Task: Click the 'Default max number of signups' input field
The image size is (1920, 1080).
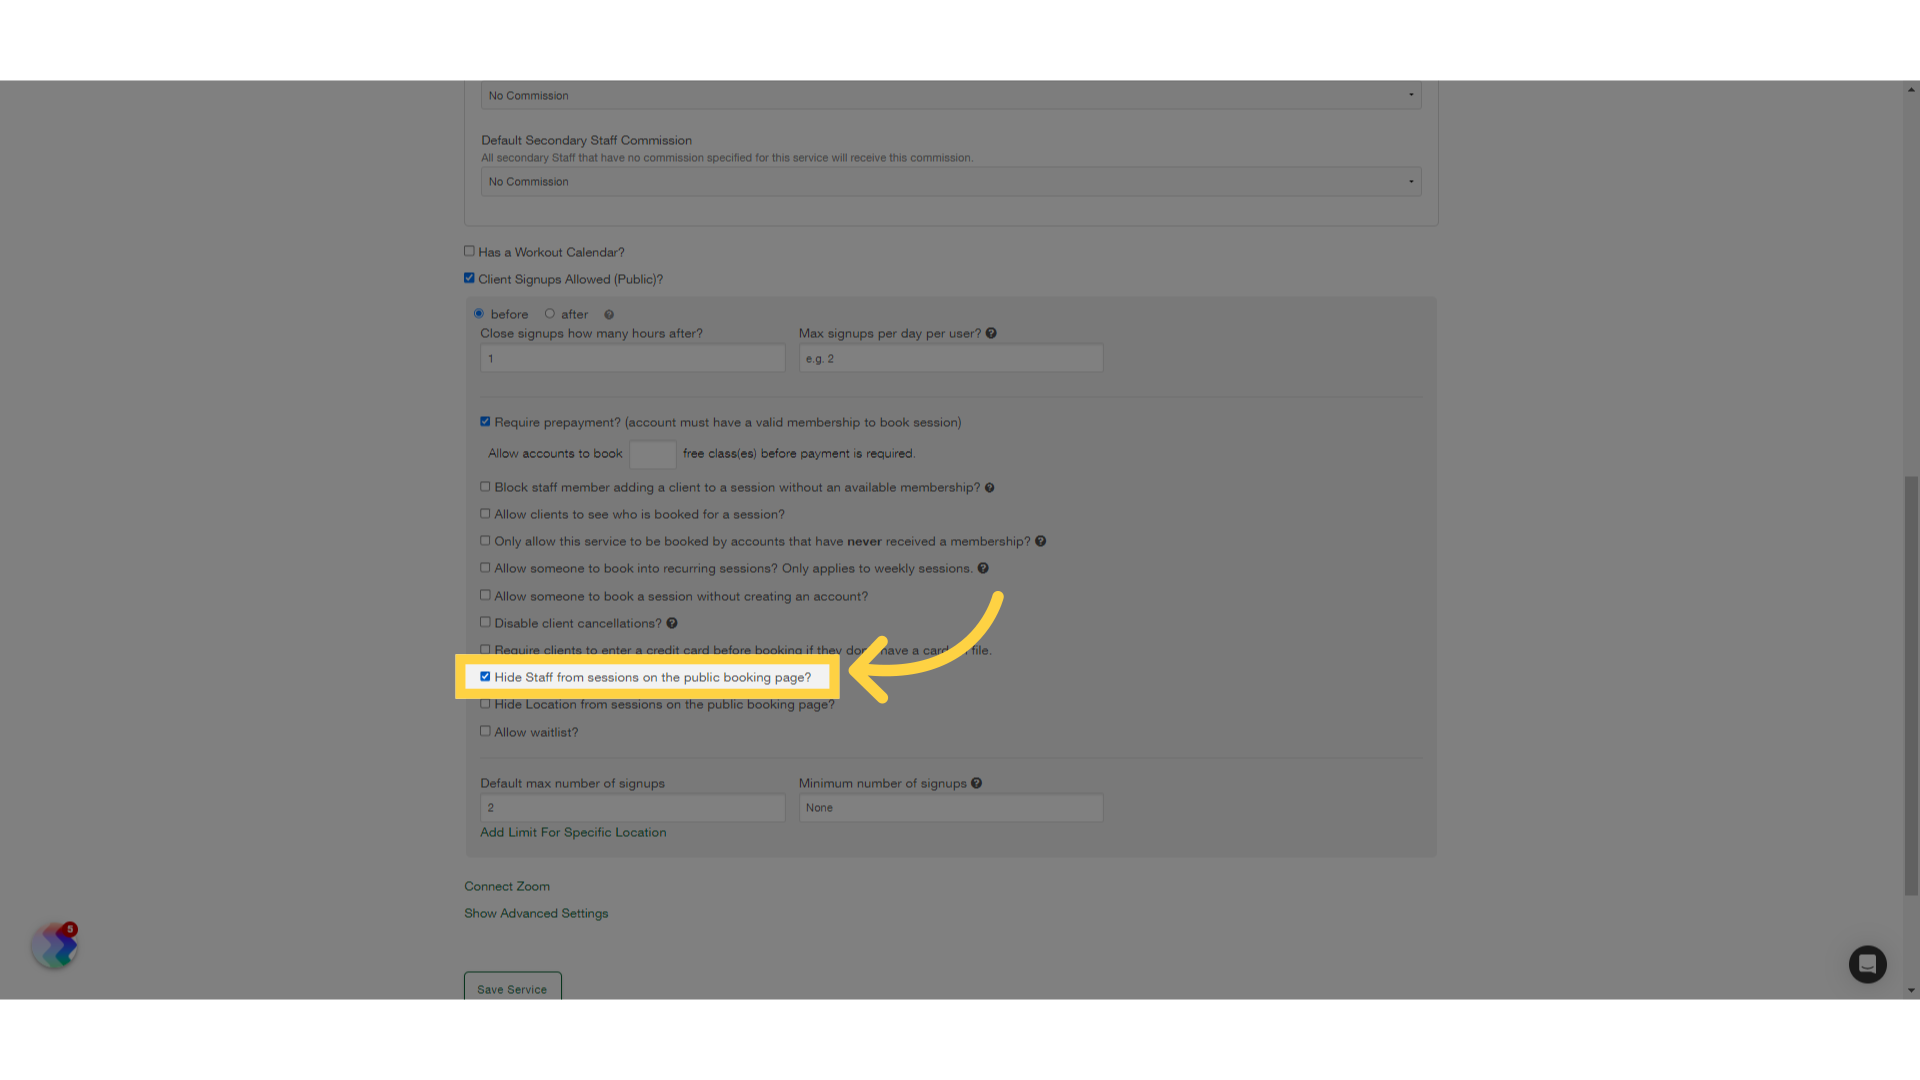Action: point(632,807)
